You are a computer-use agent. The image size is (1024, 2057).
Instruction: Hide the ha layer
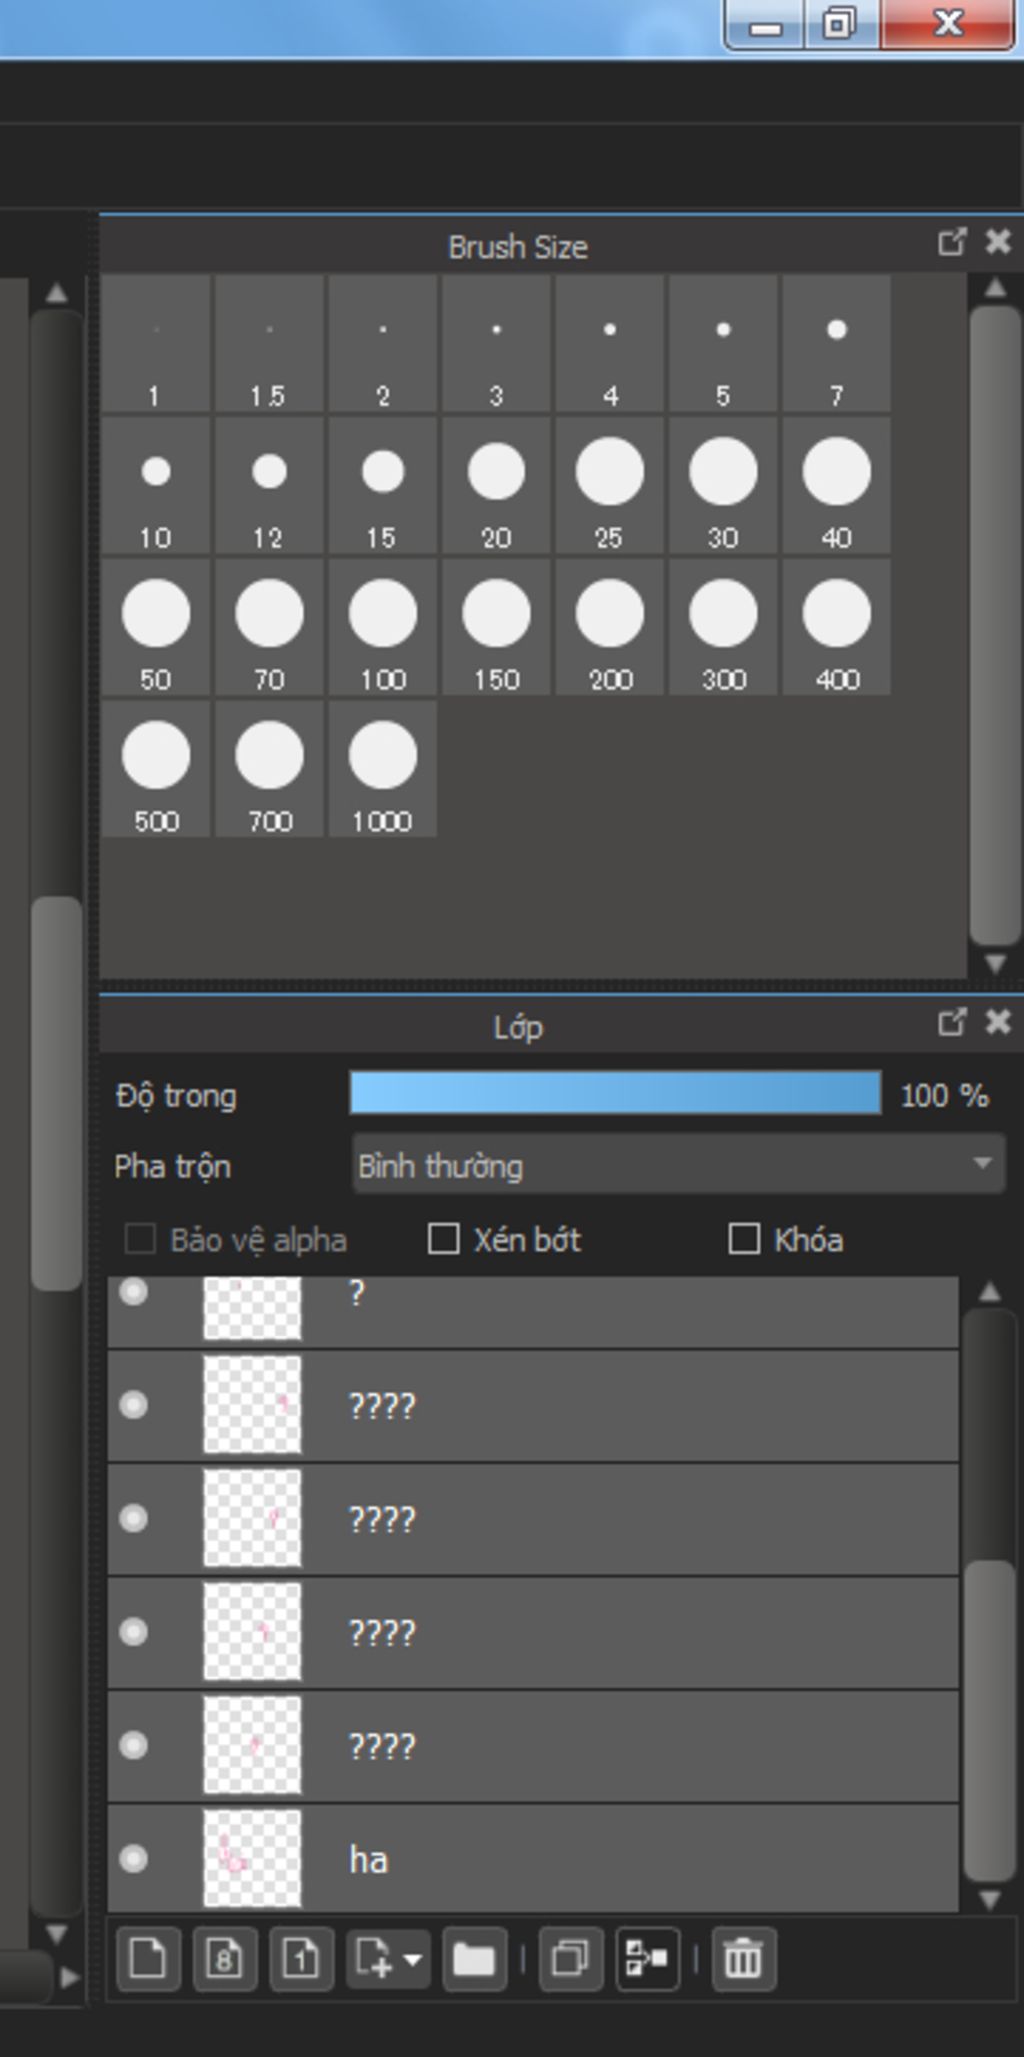click(x=134, y=1859)
